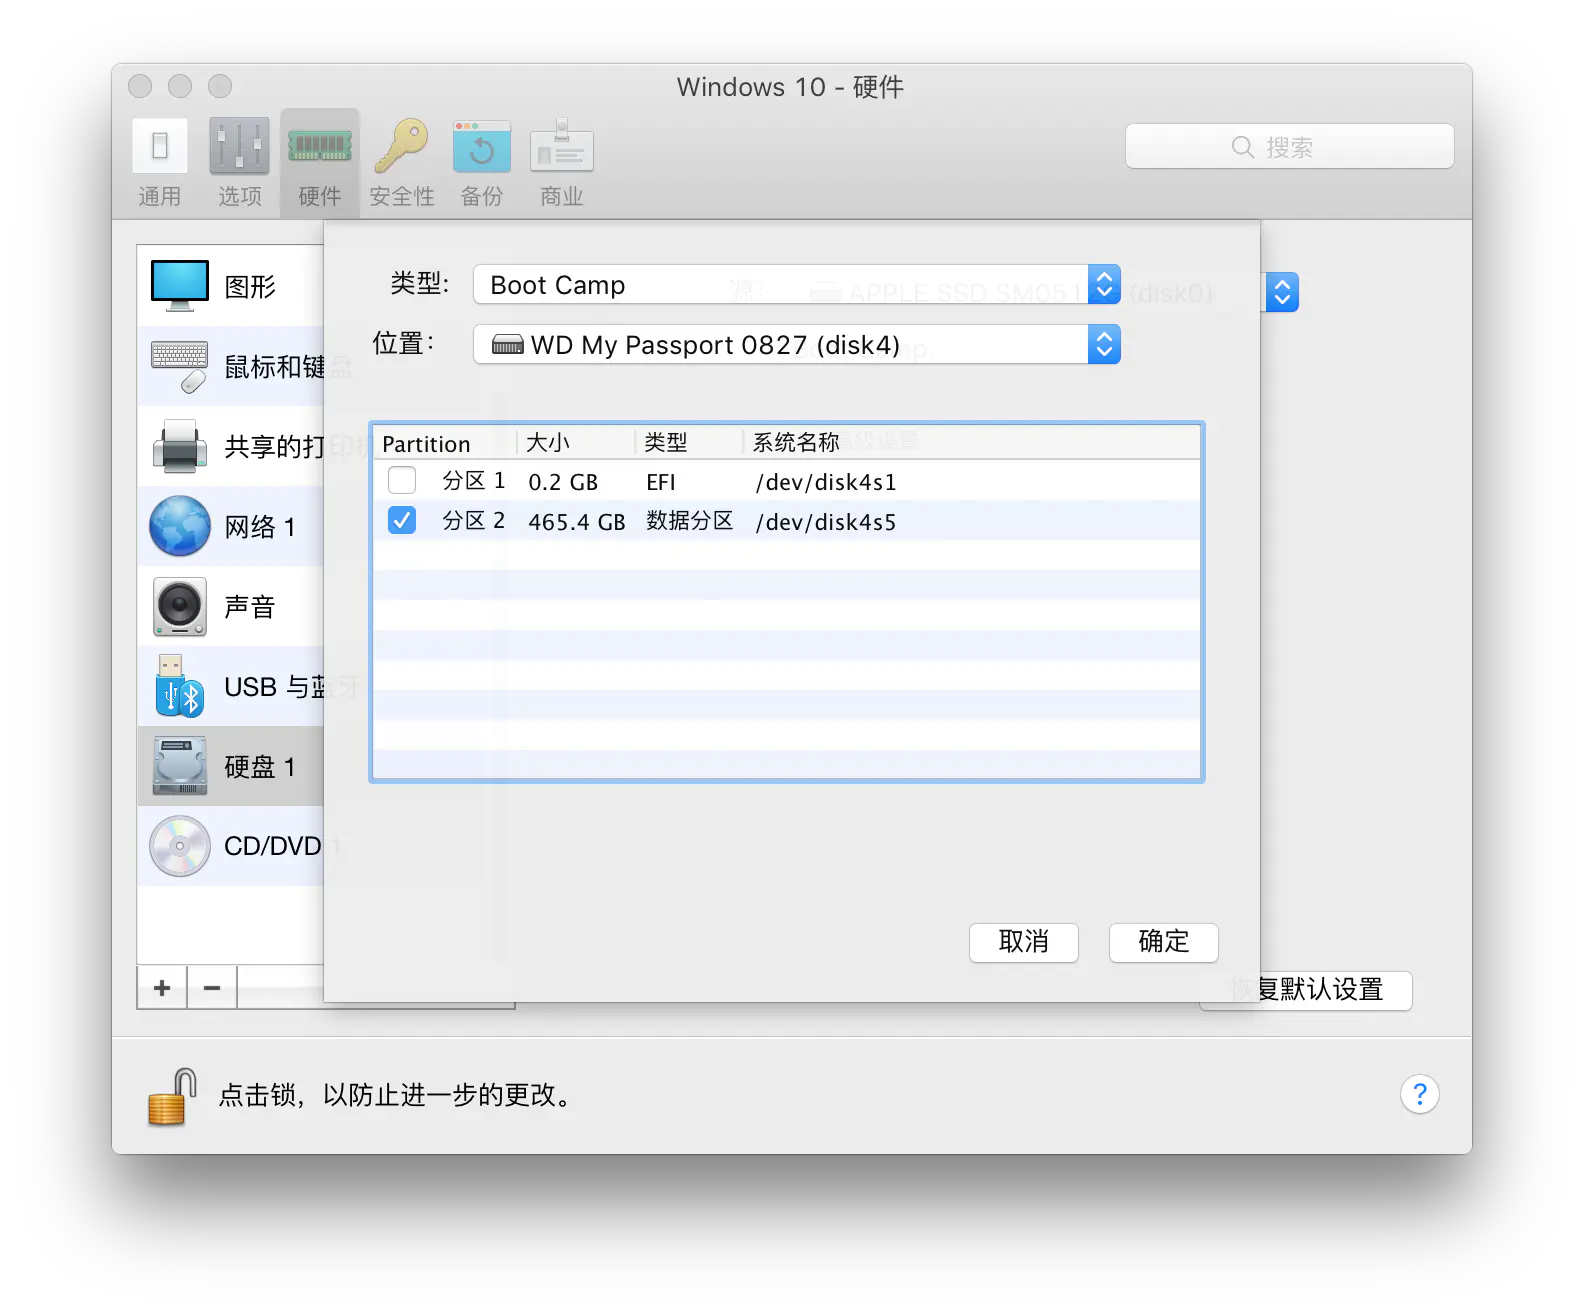The image size is (1584, 1314).
Task: Sort by the 大小 column header
Action: pos(576,443)
